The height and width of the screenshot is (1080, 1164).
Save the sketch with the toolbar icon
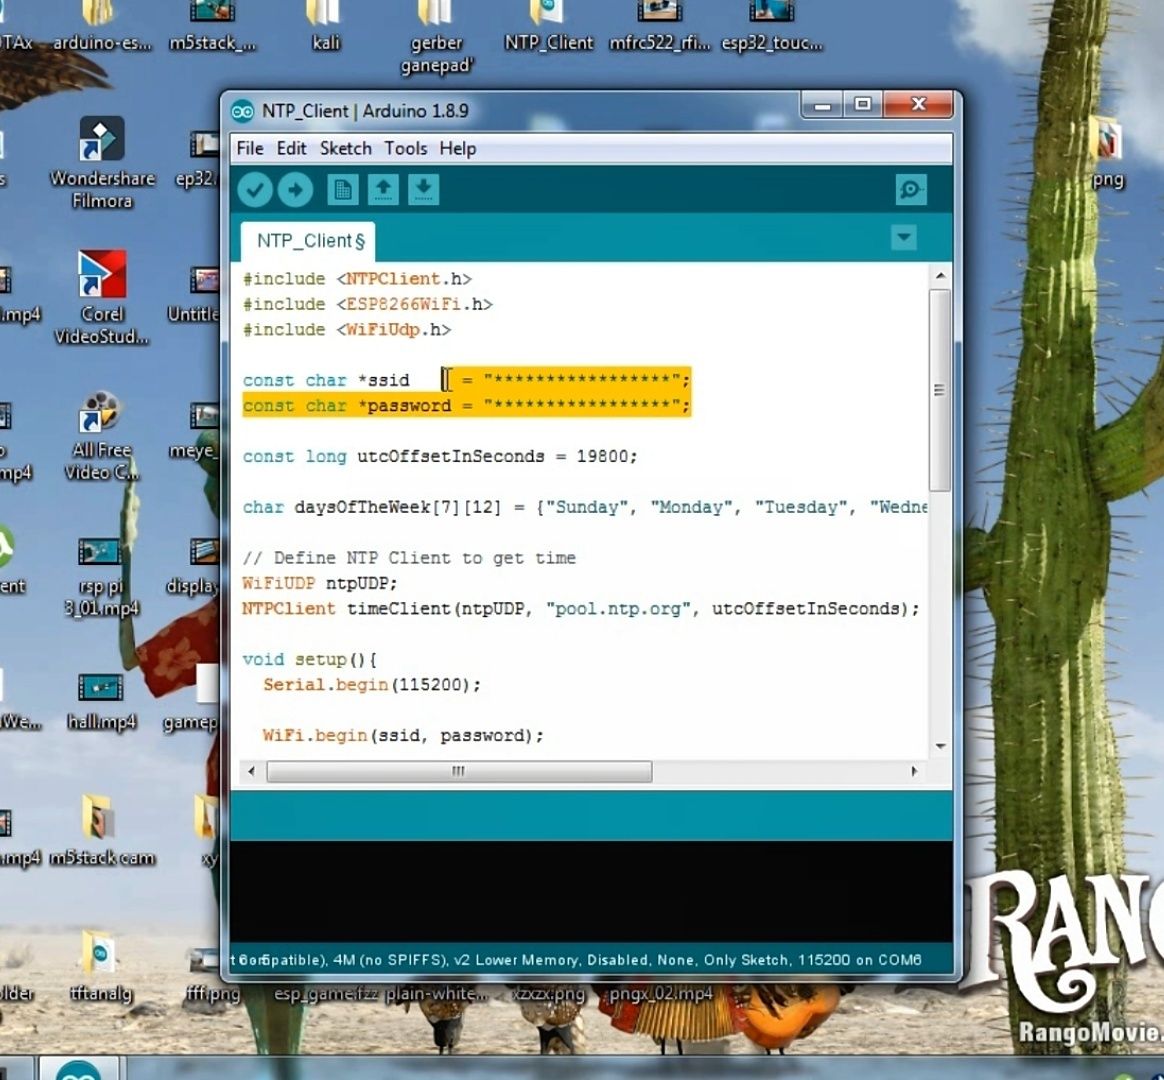[x=423, y=189]
